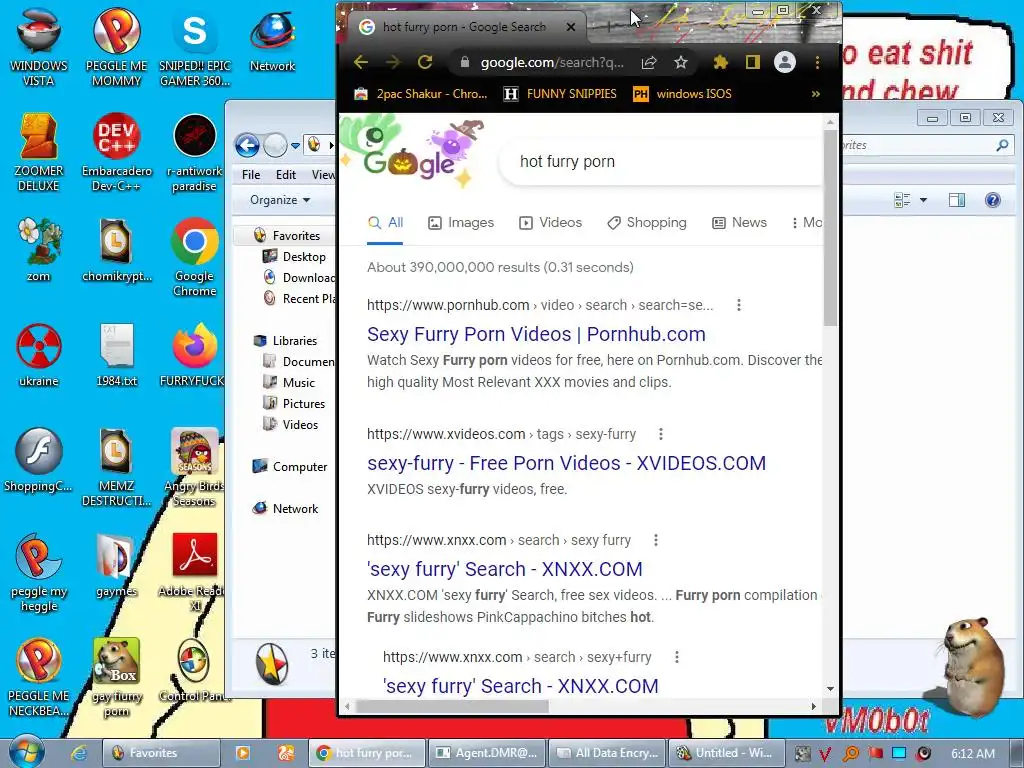Go back in the Chrome browser
1024x768 pixels.
(x=361, y=62)
